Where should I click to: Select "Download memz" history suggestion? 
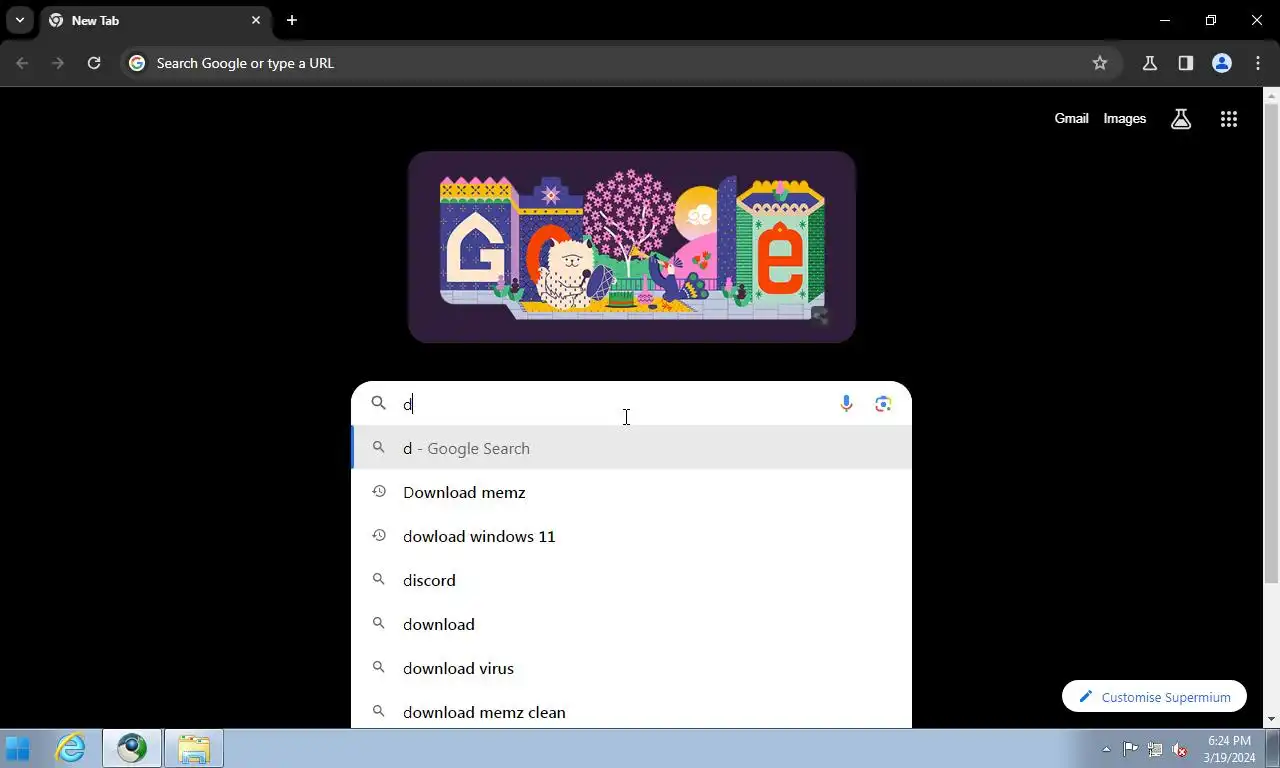[632, 492]
